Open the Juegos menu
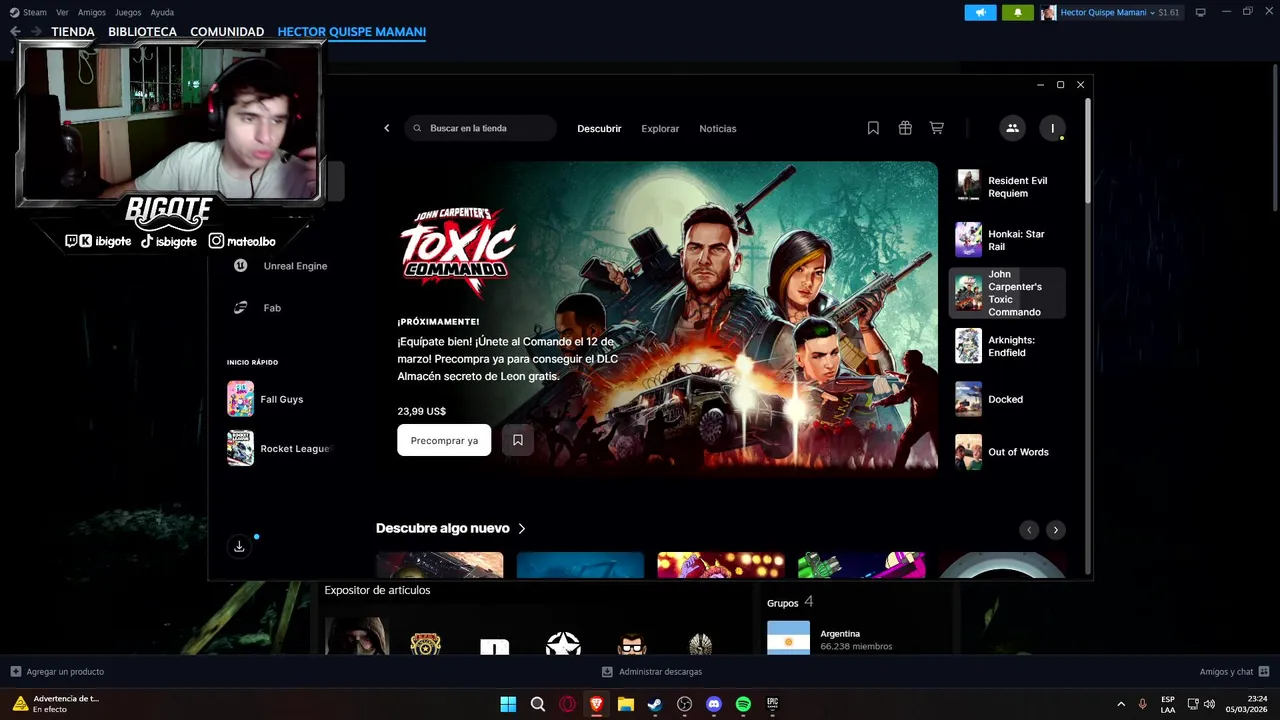 click(128, 12)
